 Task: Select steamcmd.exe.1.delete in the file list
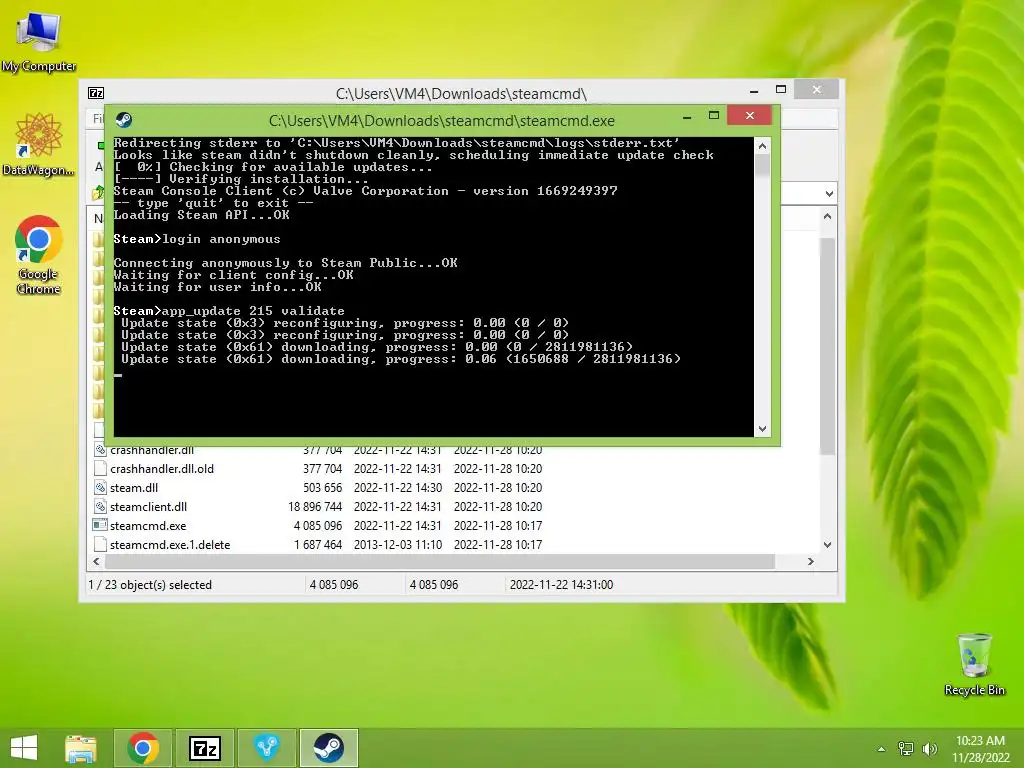170,545
